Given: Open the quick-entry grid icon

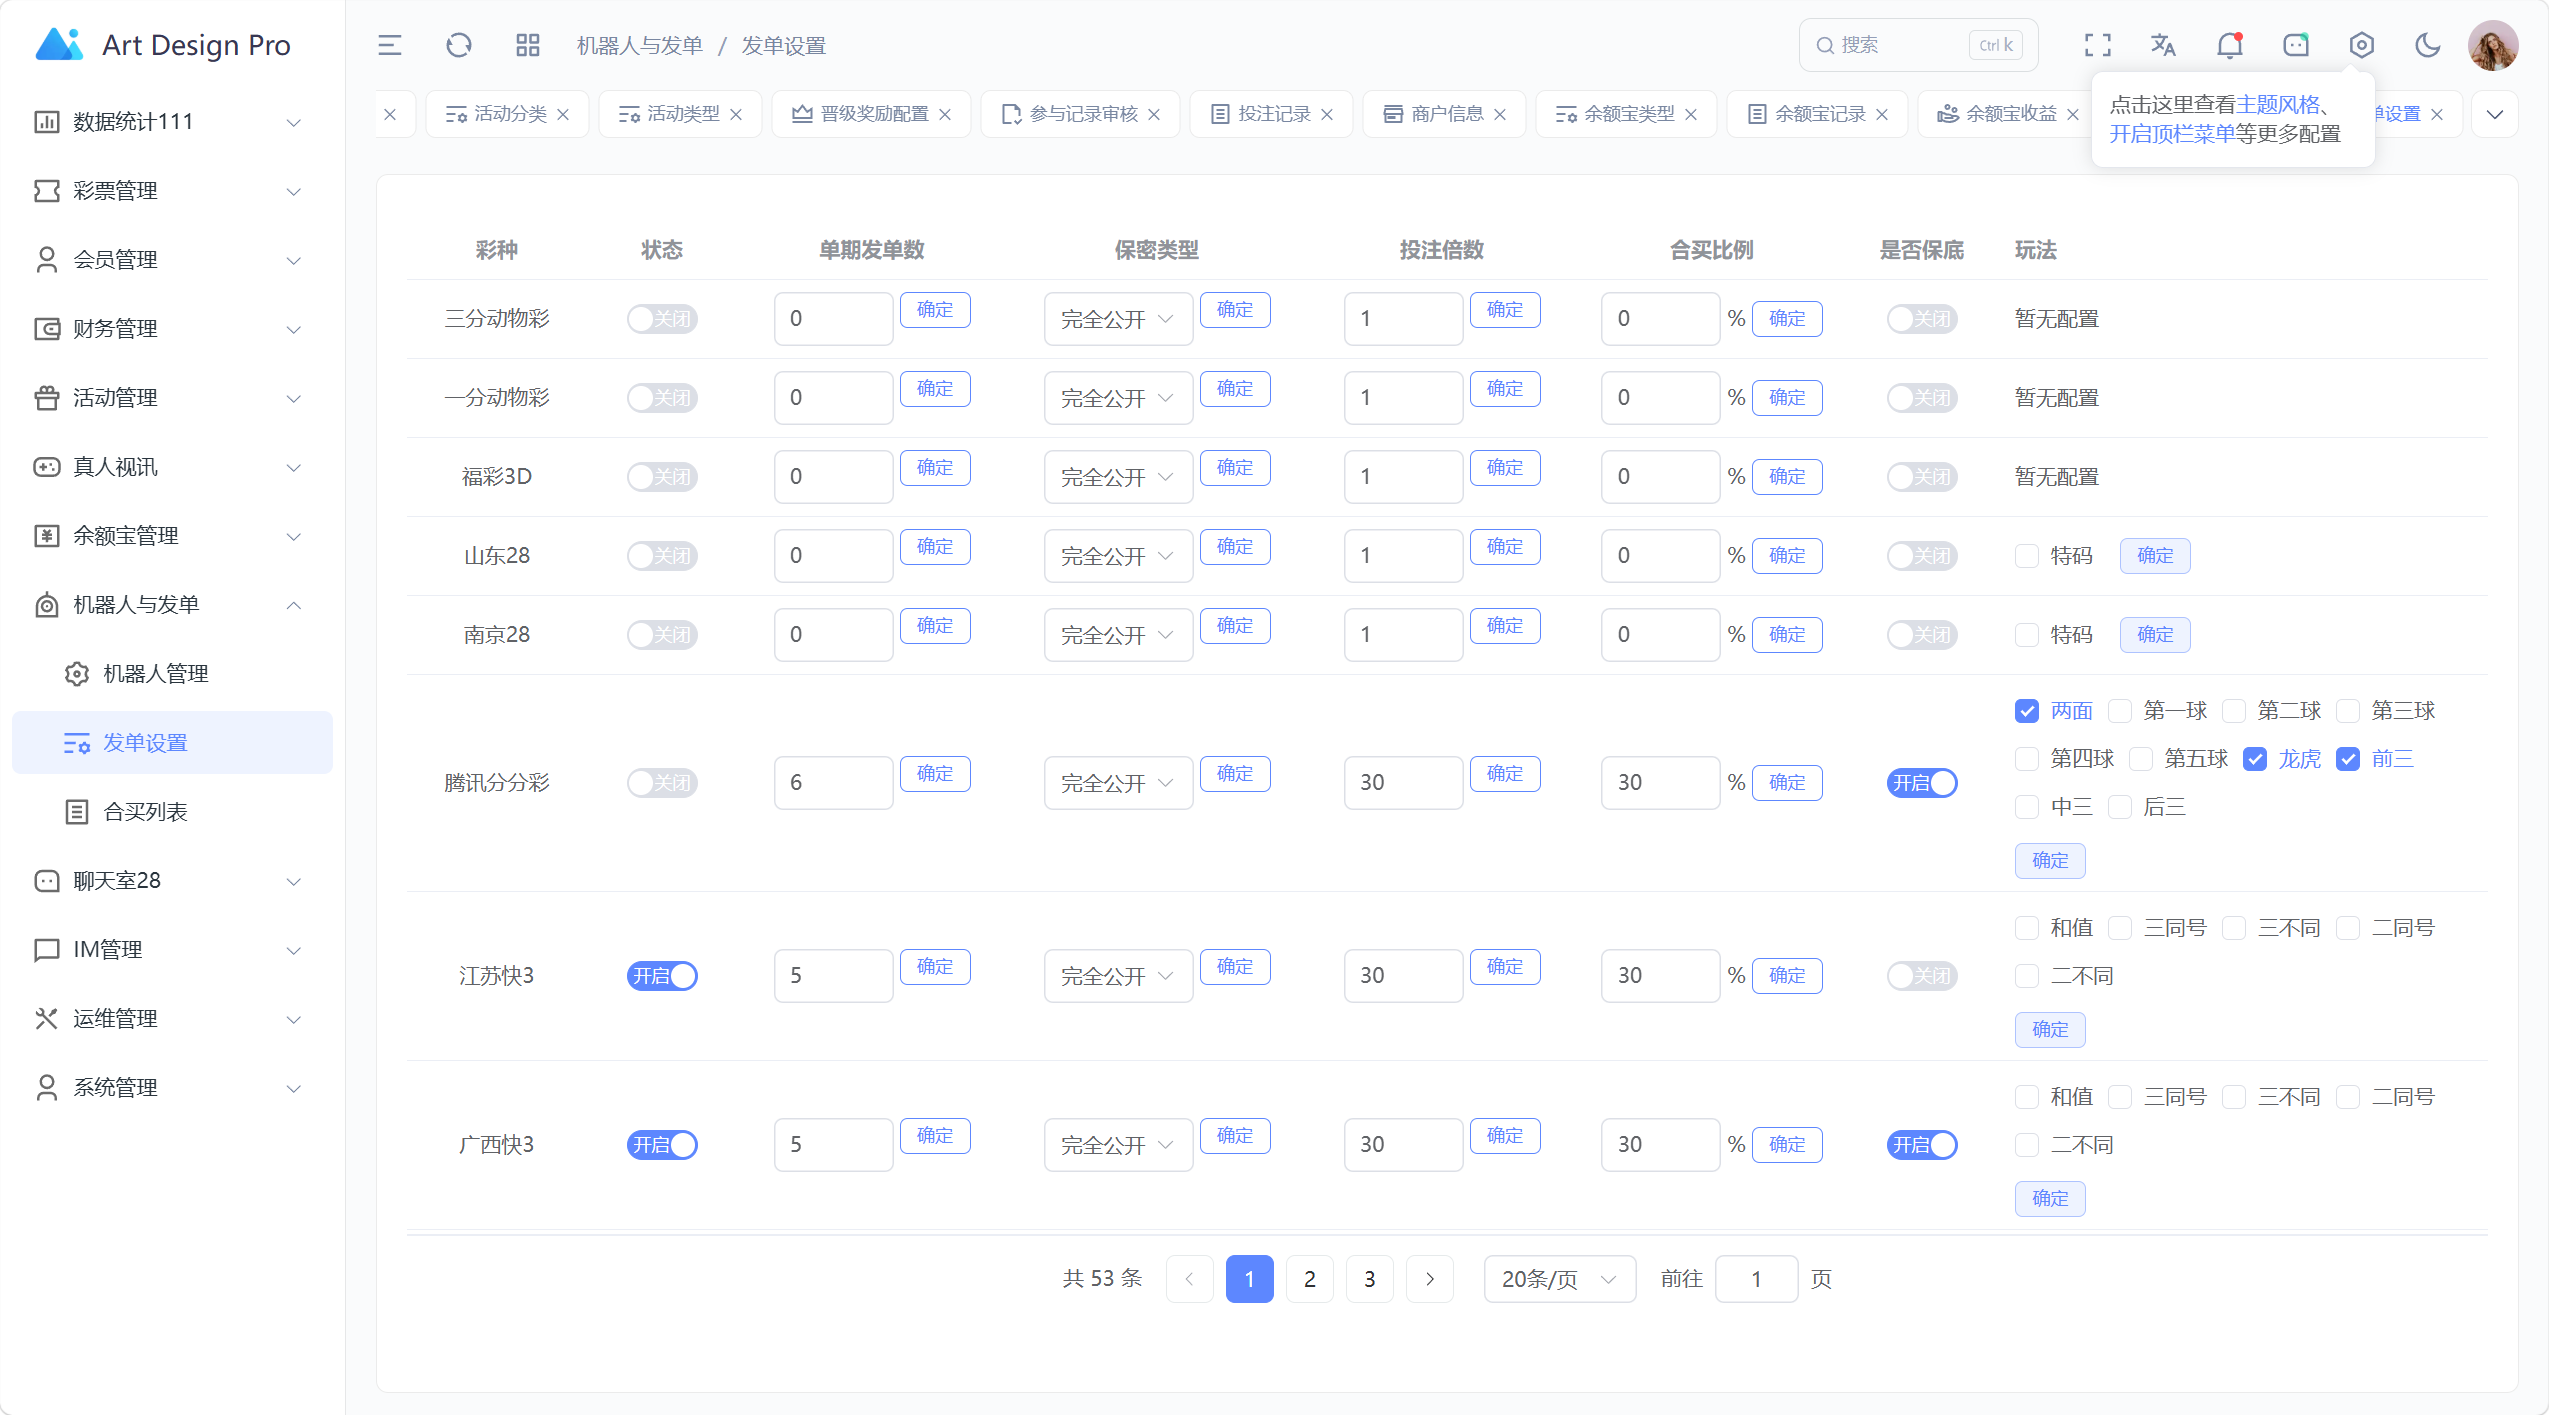Looking at the screenshot, I should [x=528, y=45].
